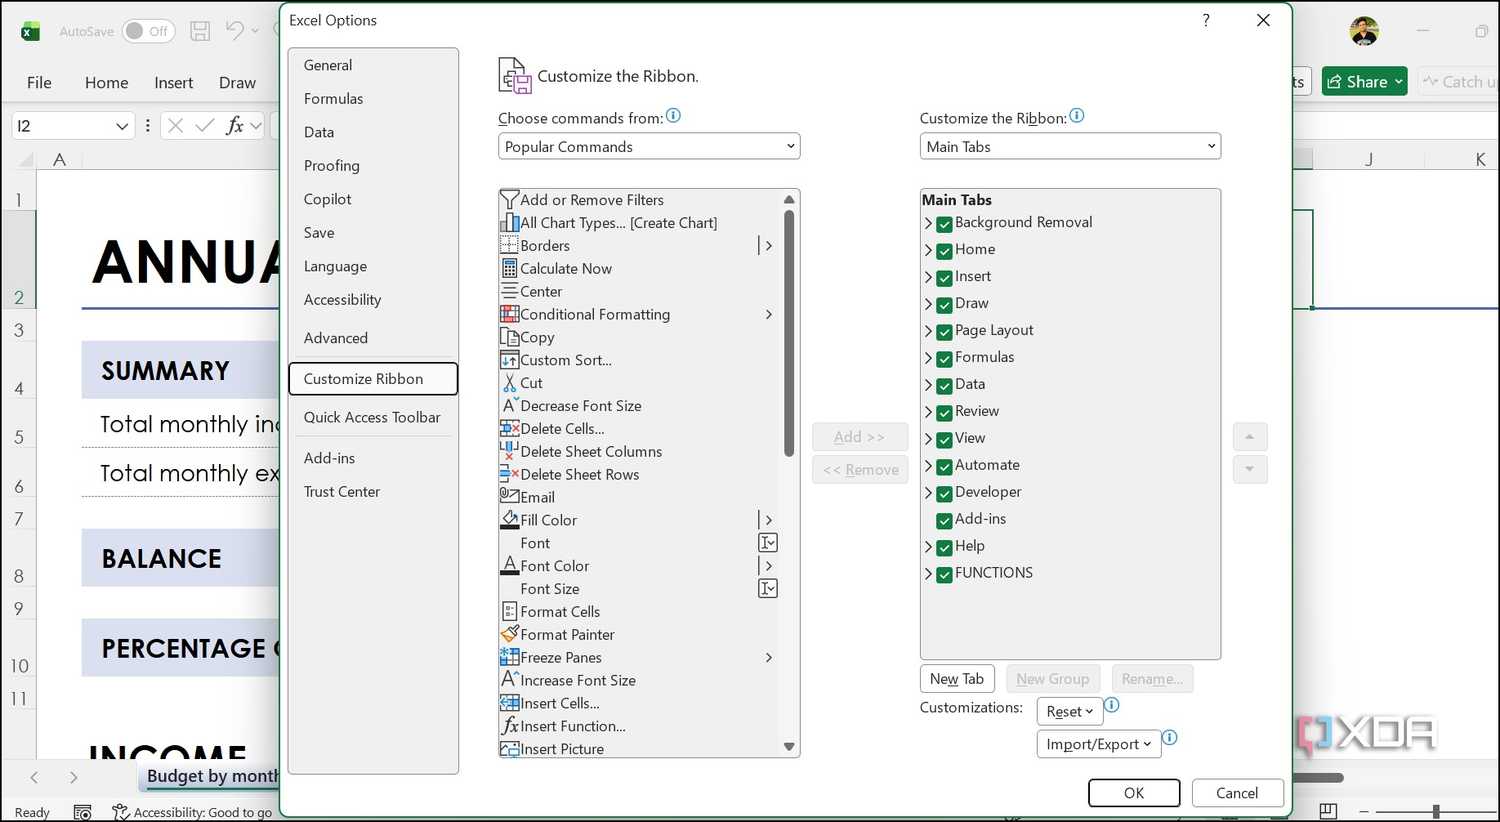The image size is (1500, 822).
Task: Open the Quick Access Toolbar options page
Action: [x=372, y=418]
